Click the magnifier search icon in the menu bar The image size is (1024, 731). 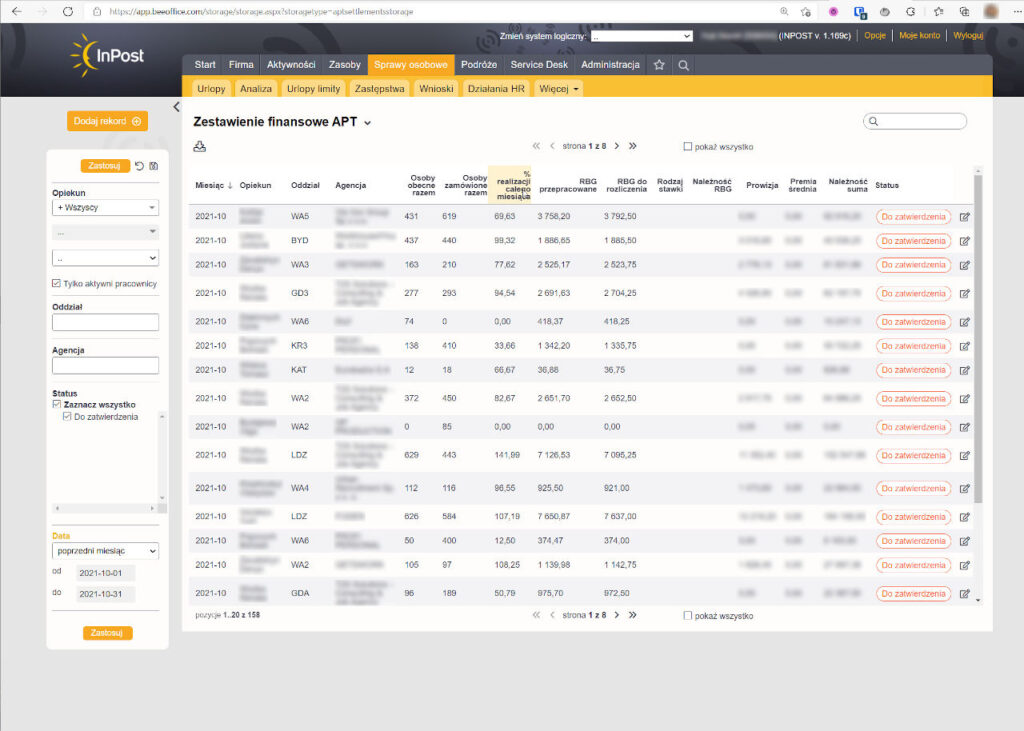pos(684,65)
